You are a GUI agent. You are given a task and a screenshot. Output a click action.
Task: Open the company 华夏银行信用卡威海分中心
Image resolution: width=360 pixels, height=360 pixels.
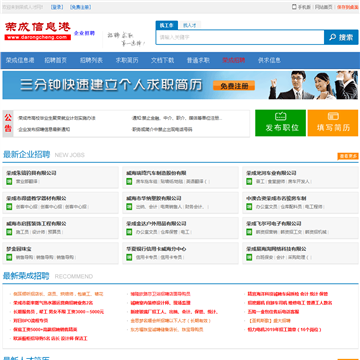(x=156, y=249)
